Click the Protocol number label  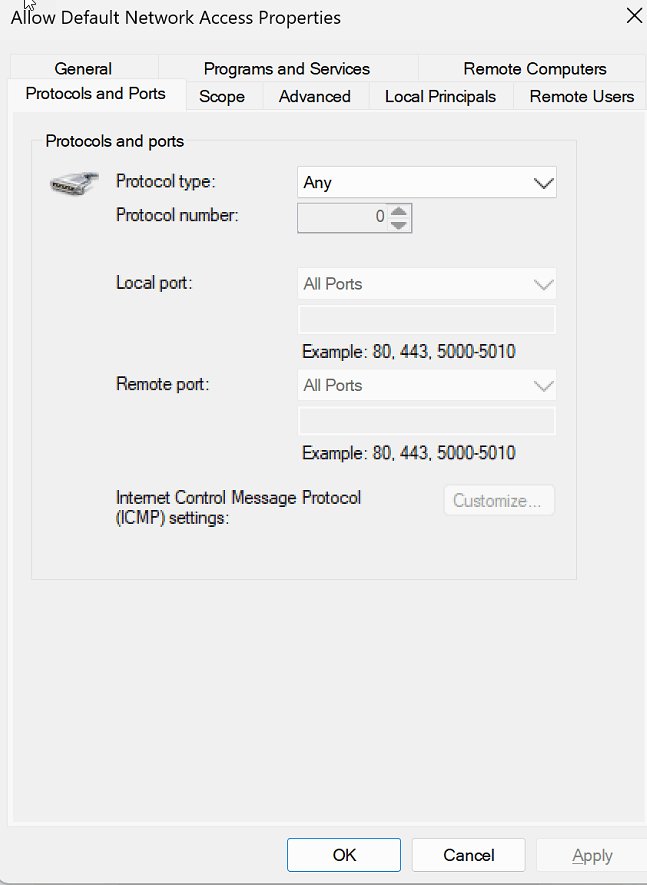pos(177,215)
